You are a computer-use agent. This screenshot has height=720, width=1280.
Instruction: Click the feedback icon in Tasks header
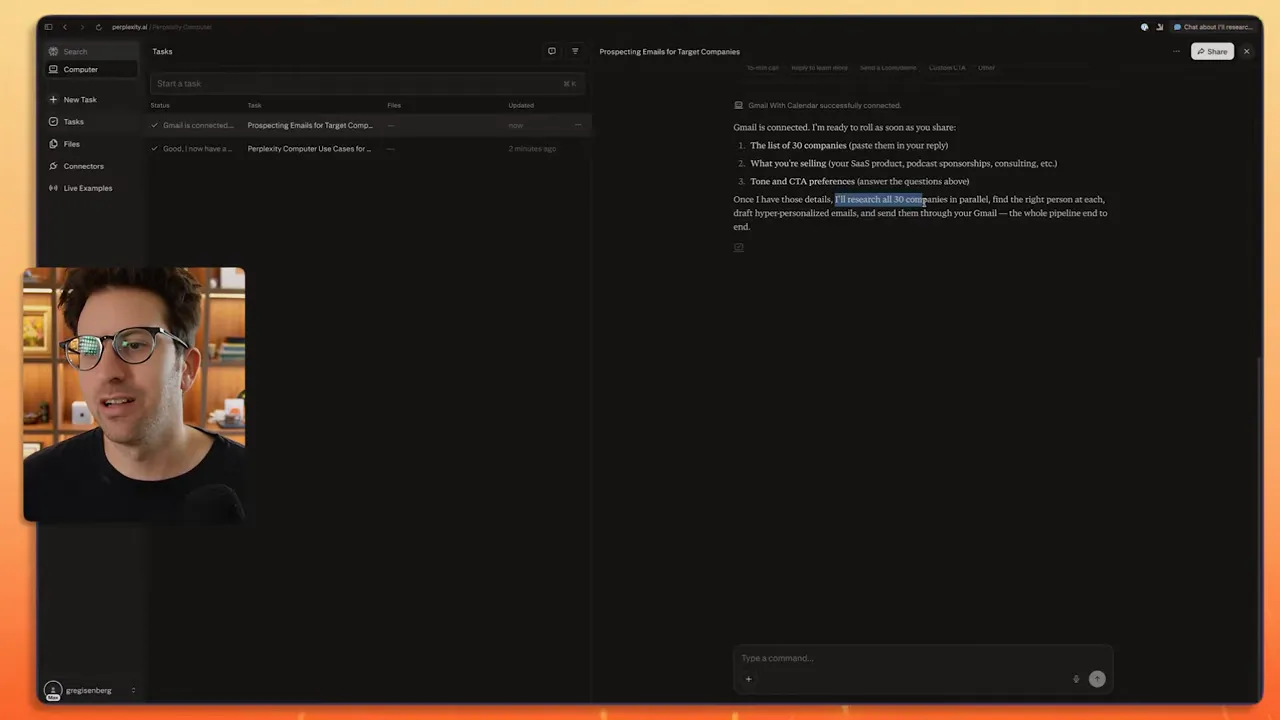pos(552,51)
